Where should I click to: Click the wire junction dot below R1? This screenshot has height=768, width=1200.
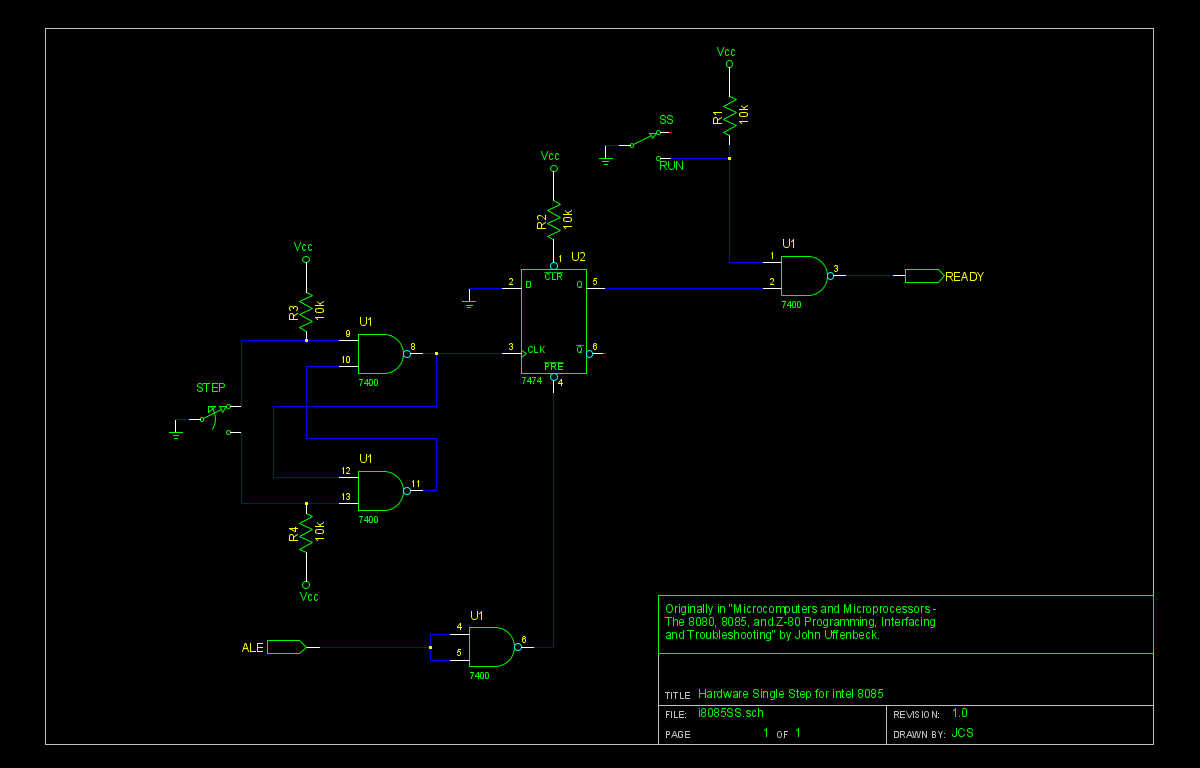(x=729, y=158)
